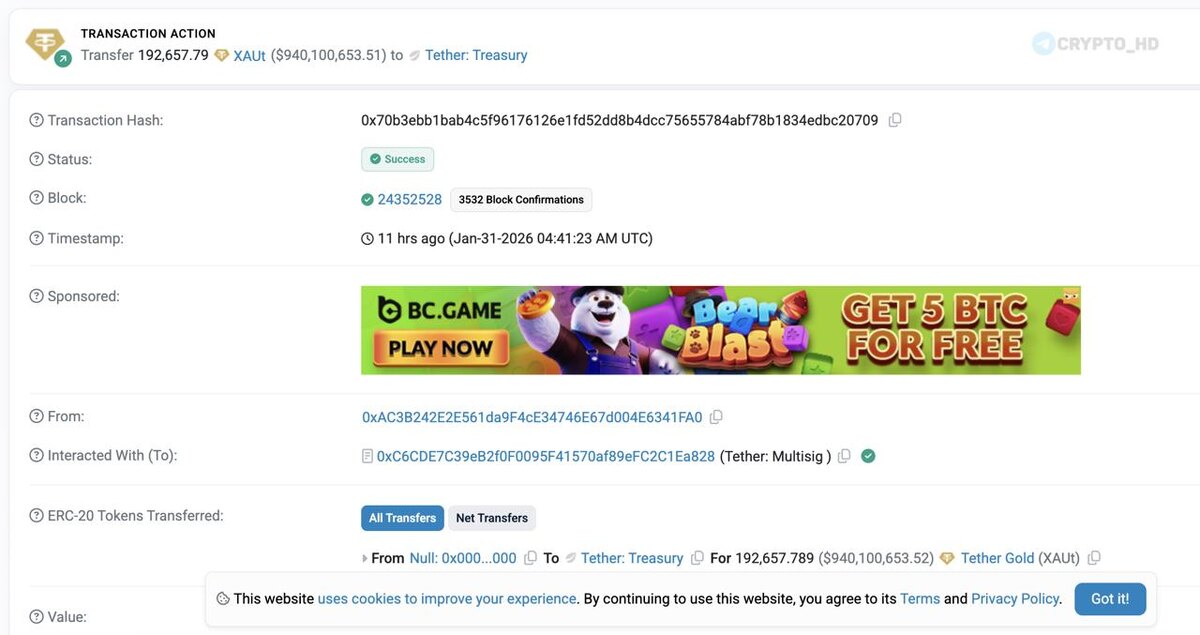1200x635 pixels.
Task: Copy Tether Treasury address in transfer row
Action: pos(697,558)
